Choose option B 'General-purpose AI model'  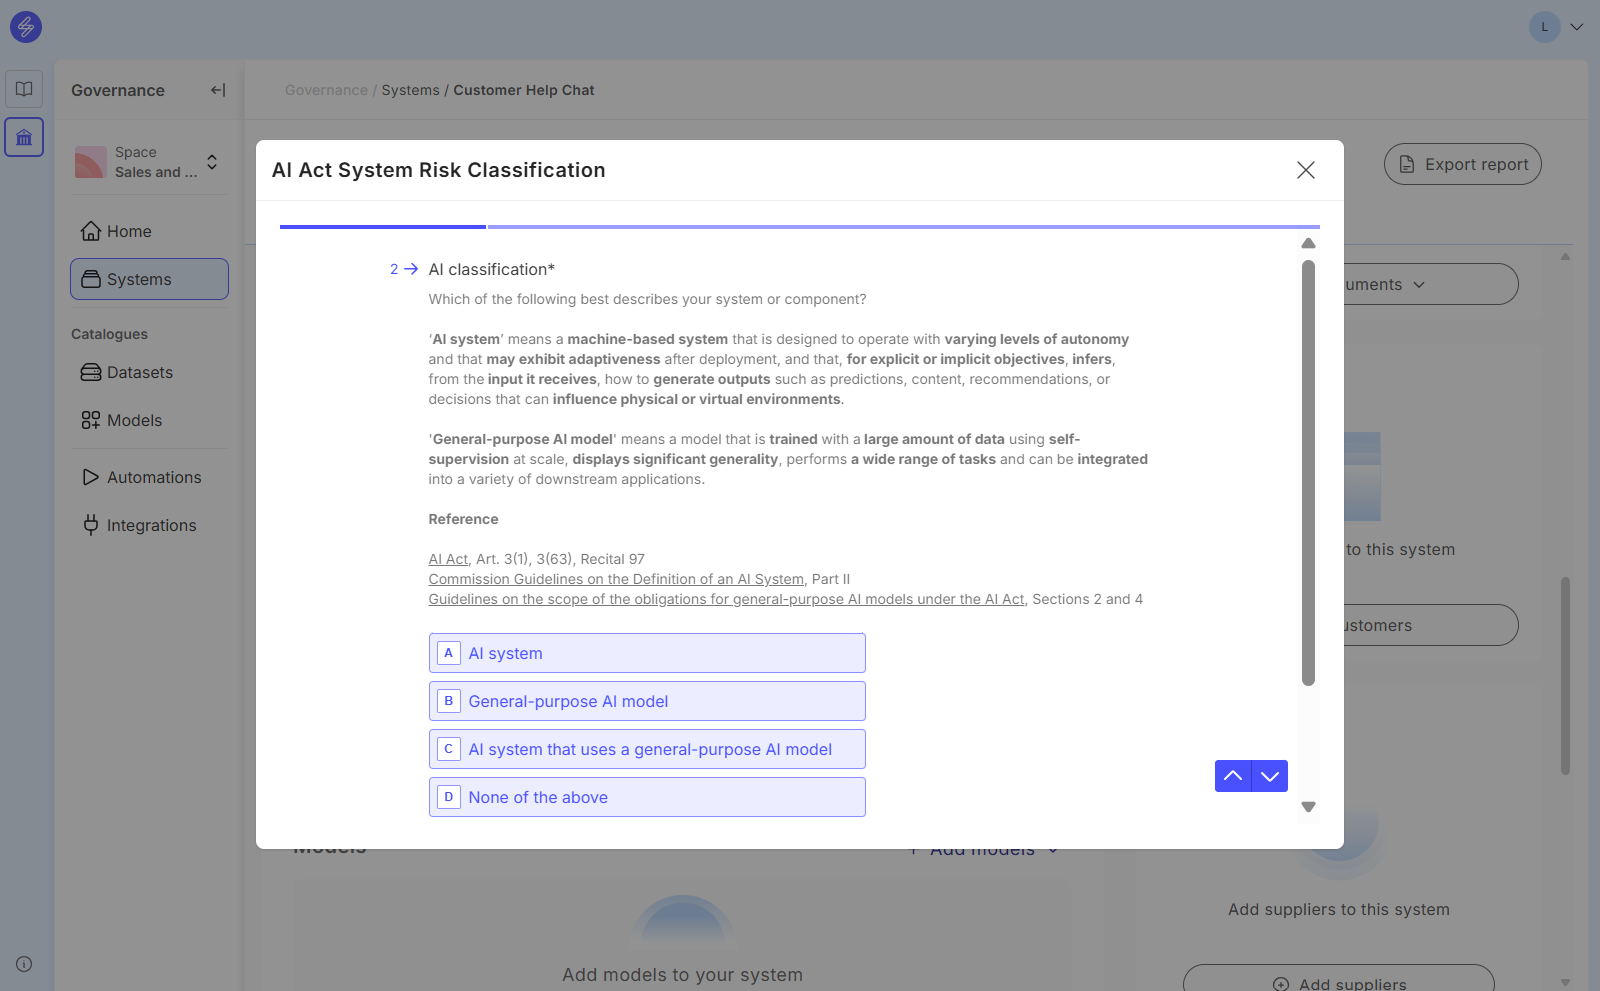647,701
